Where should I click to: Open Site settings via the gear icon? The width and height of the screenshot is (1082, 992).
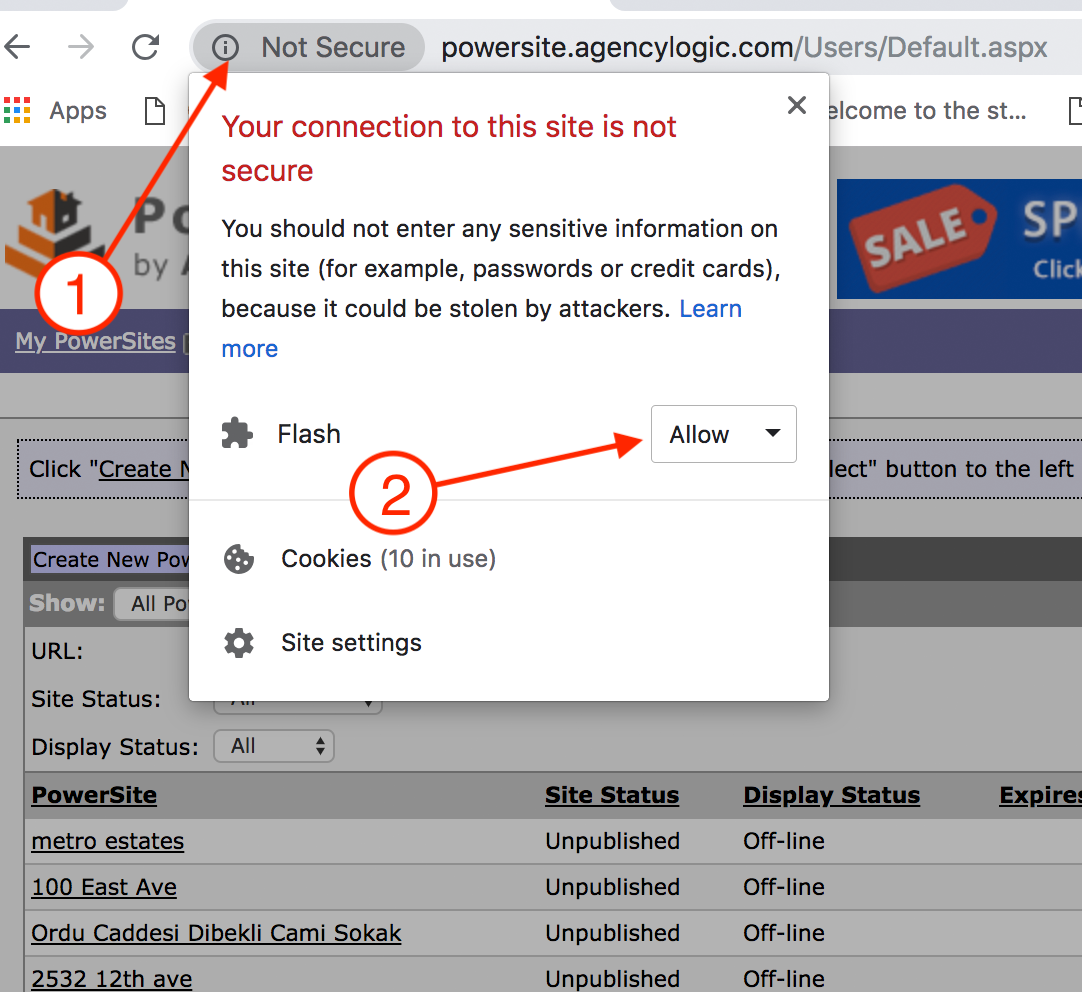coord(239,643)
